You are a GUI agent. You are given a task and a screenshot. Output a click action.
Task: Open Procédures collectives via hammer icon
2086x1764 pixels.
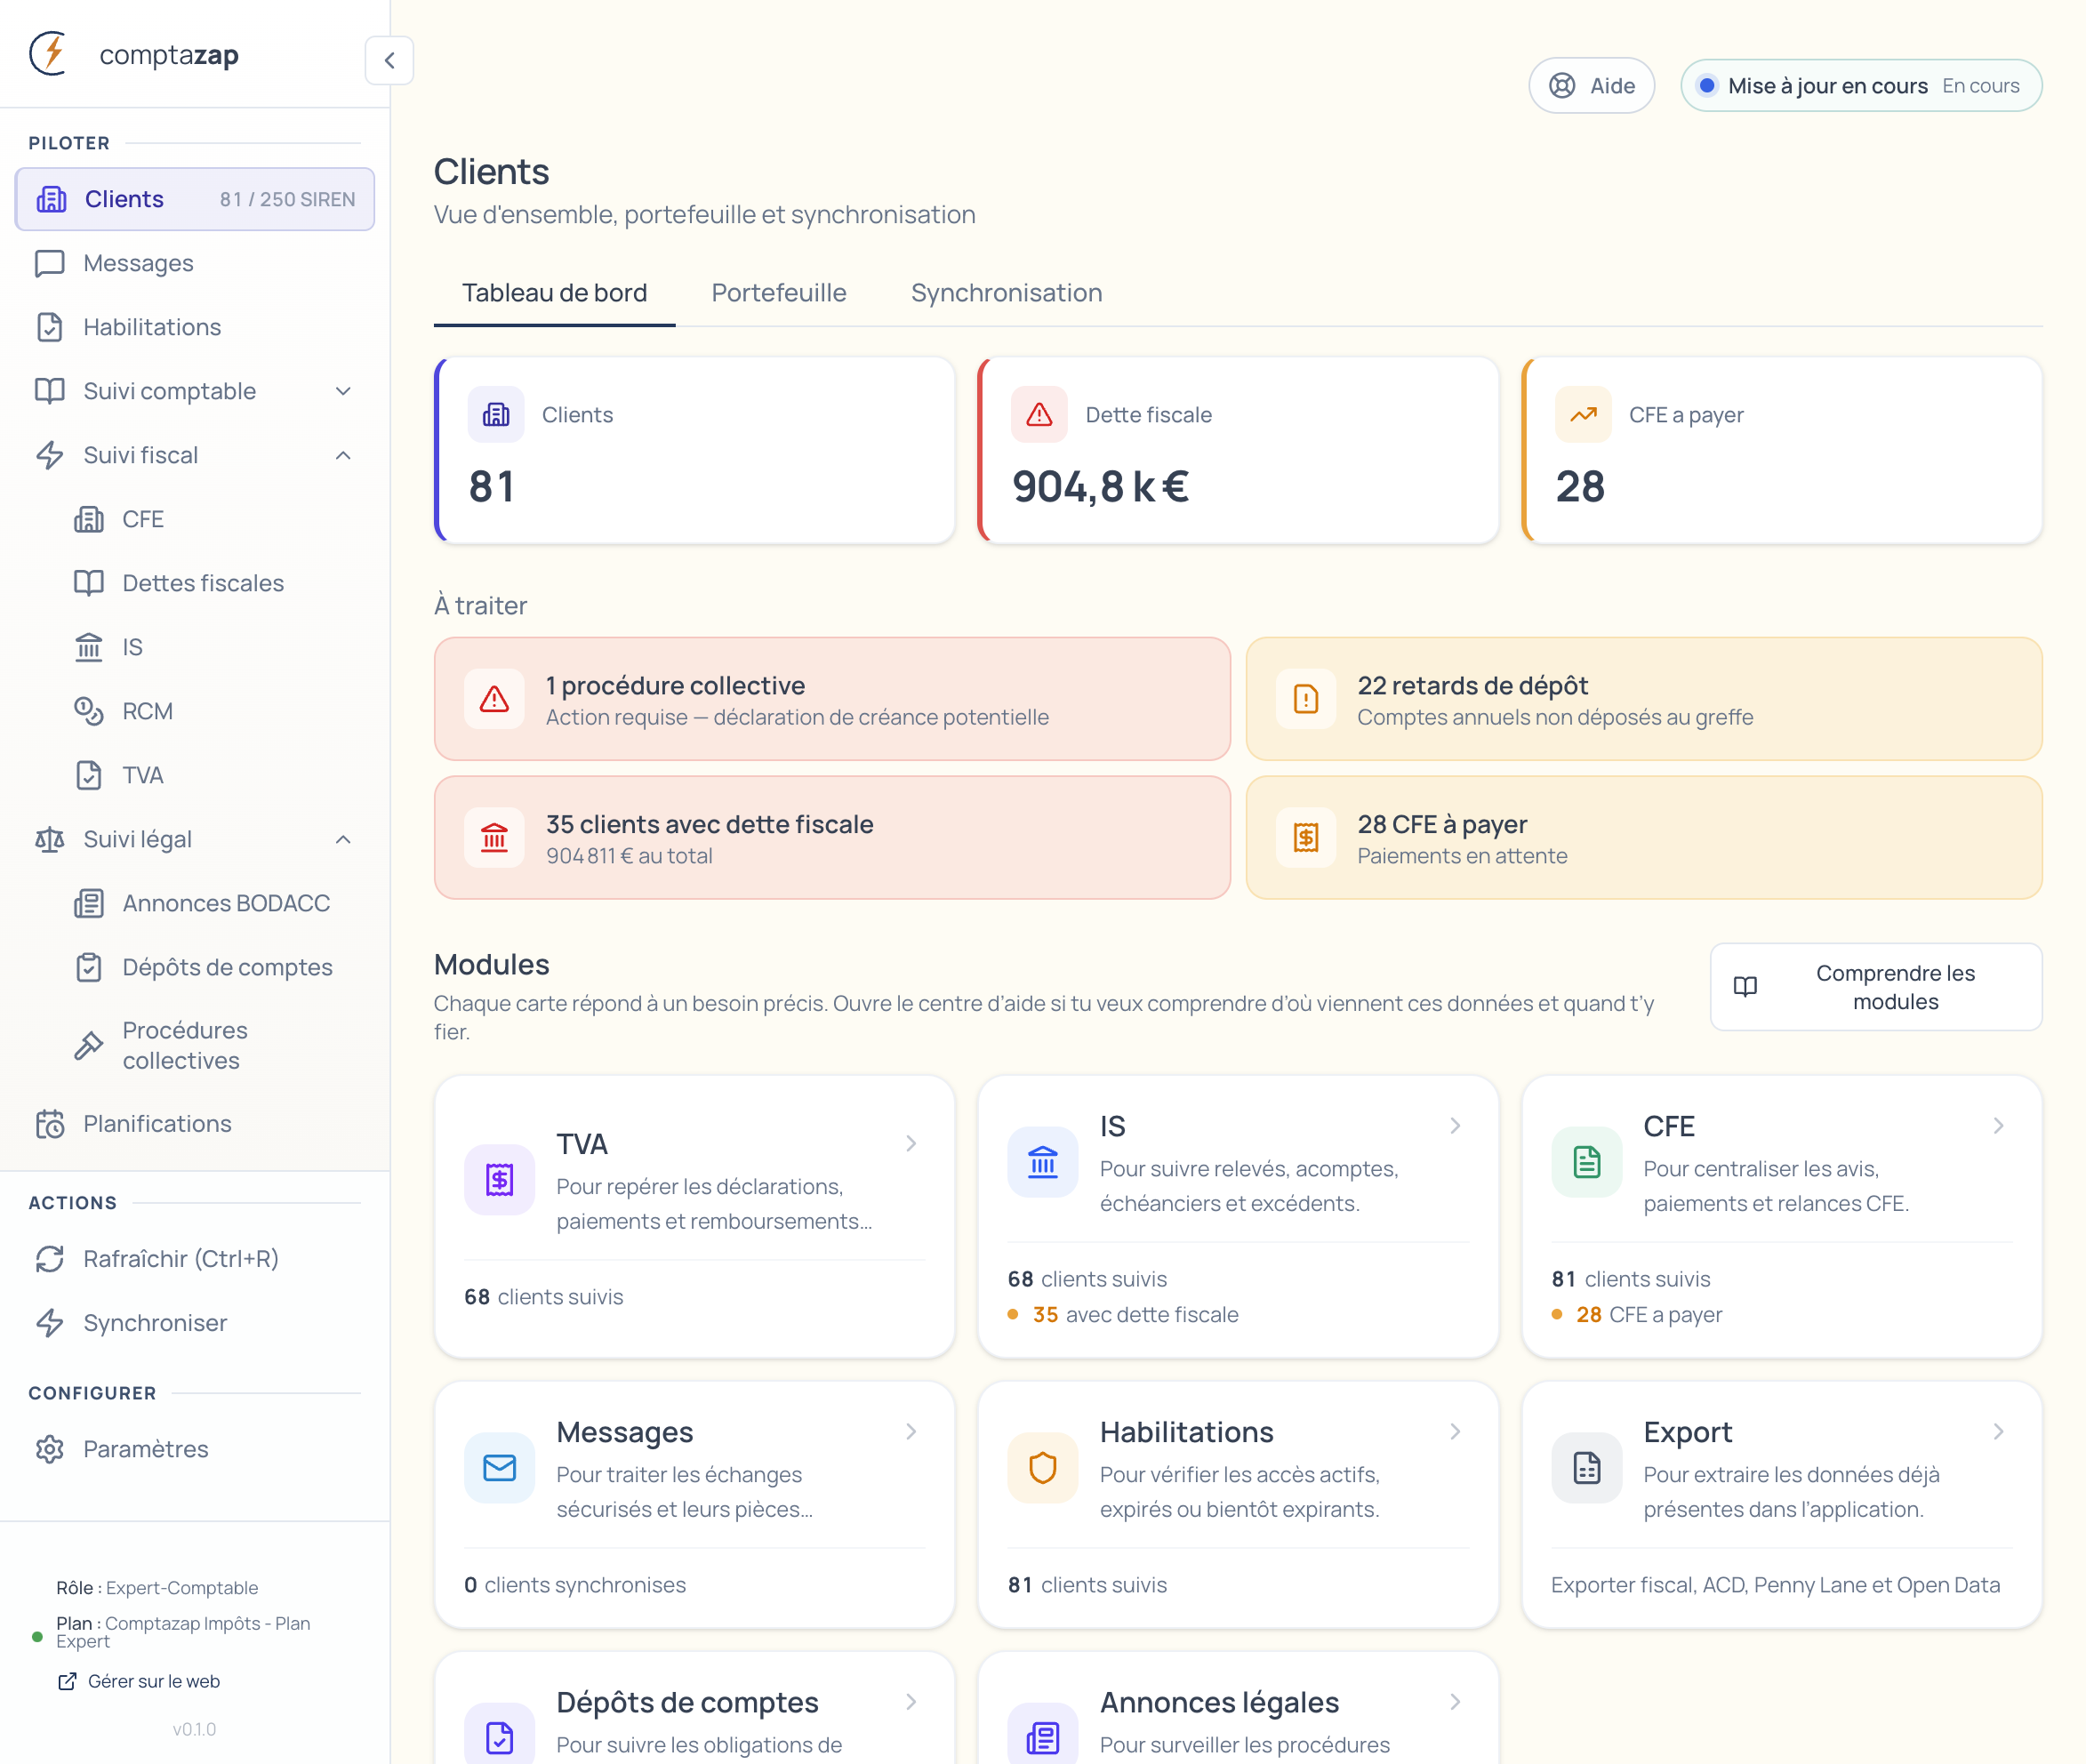(x=90, y=1044)
